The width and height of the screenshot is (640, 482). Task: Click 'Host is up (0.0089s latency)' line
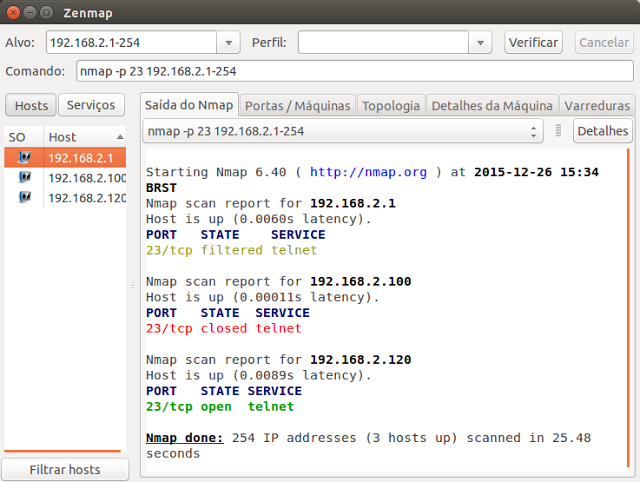pyautogui.click(x=258, y=375)
